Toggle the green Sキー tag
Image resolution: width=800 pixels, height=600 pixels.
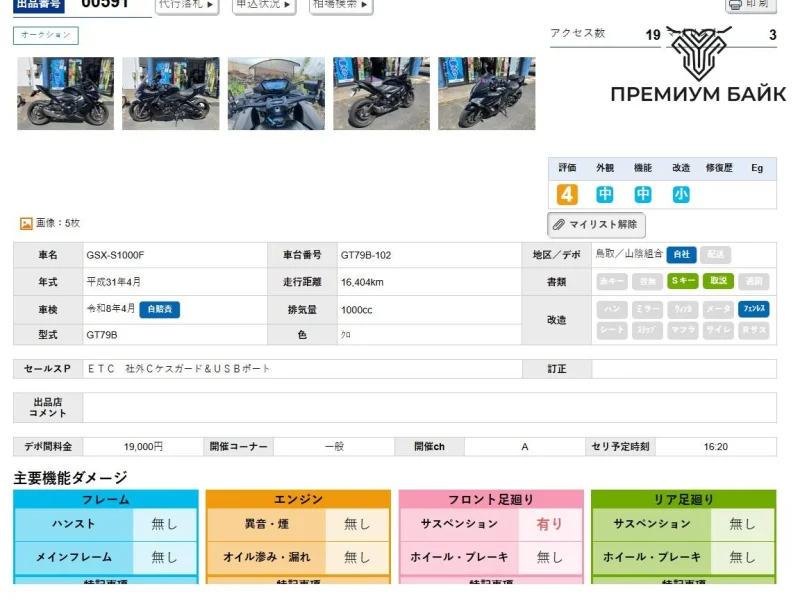coord(683,282)
